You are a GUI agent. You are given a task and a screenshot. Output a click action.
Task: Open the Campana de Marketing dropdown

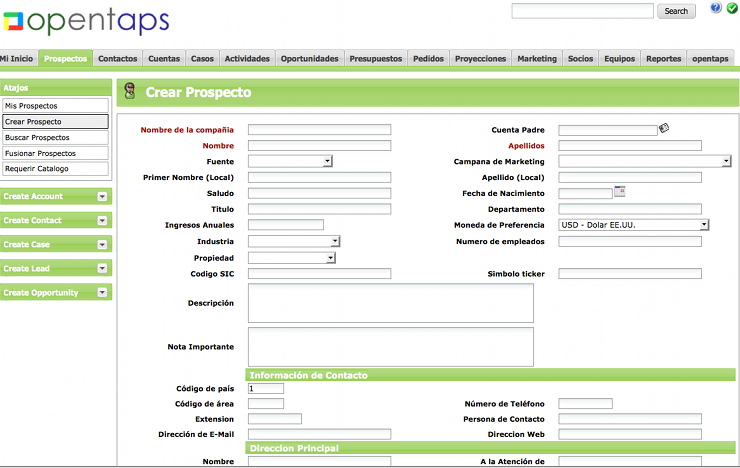click(x=645, y=162)
